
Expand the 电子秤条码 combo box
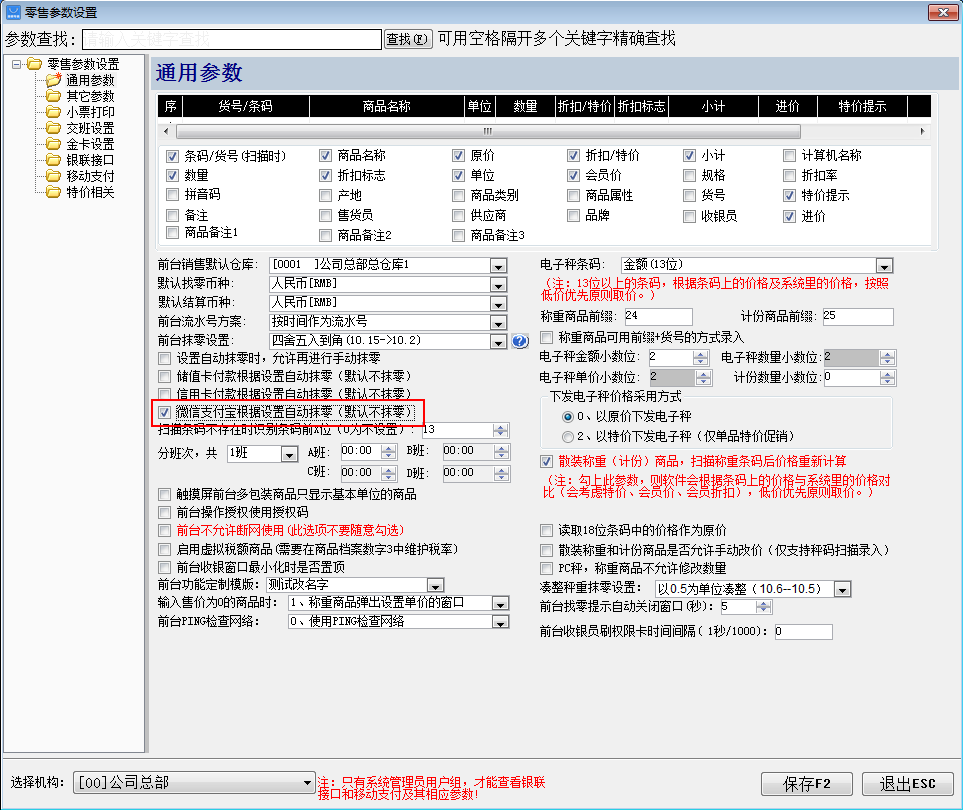pos(884,265)
